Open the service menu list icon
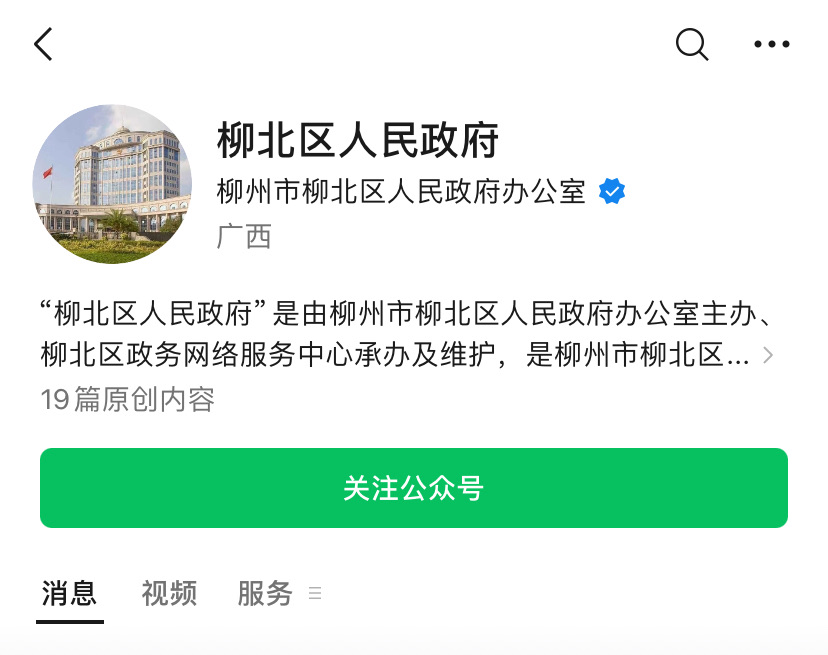This screenshot has height=655, width=828. tap(315, 593)
